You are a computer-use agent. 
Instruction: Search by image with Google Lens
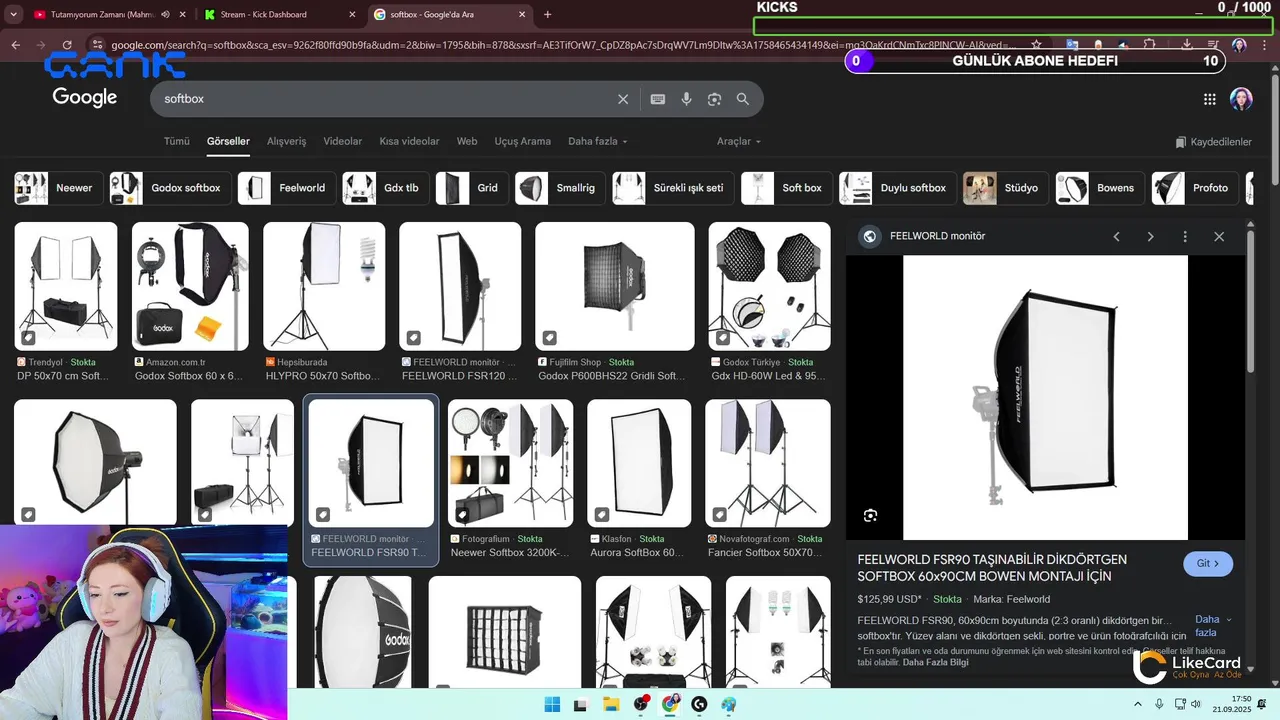(x=714, y=99)
